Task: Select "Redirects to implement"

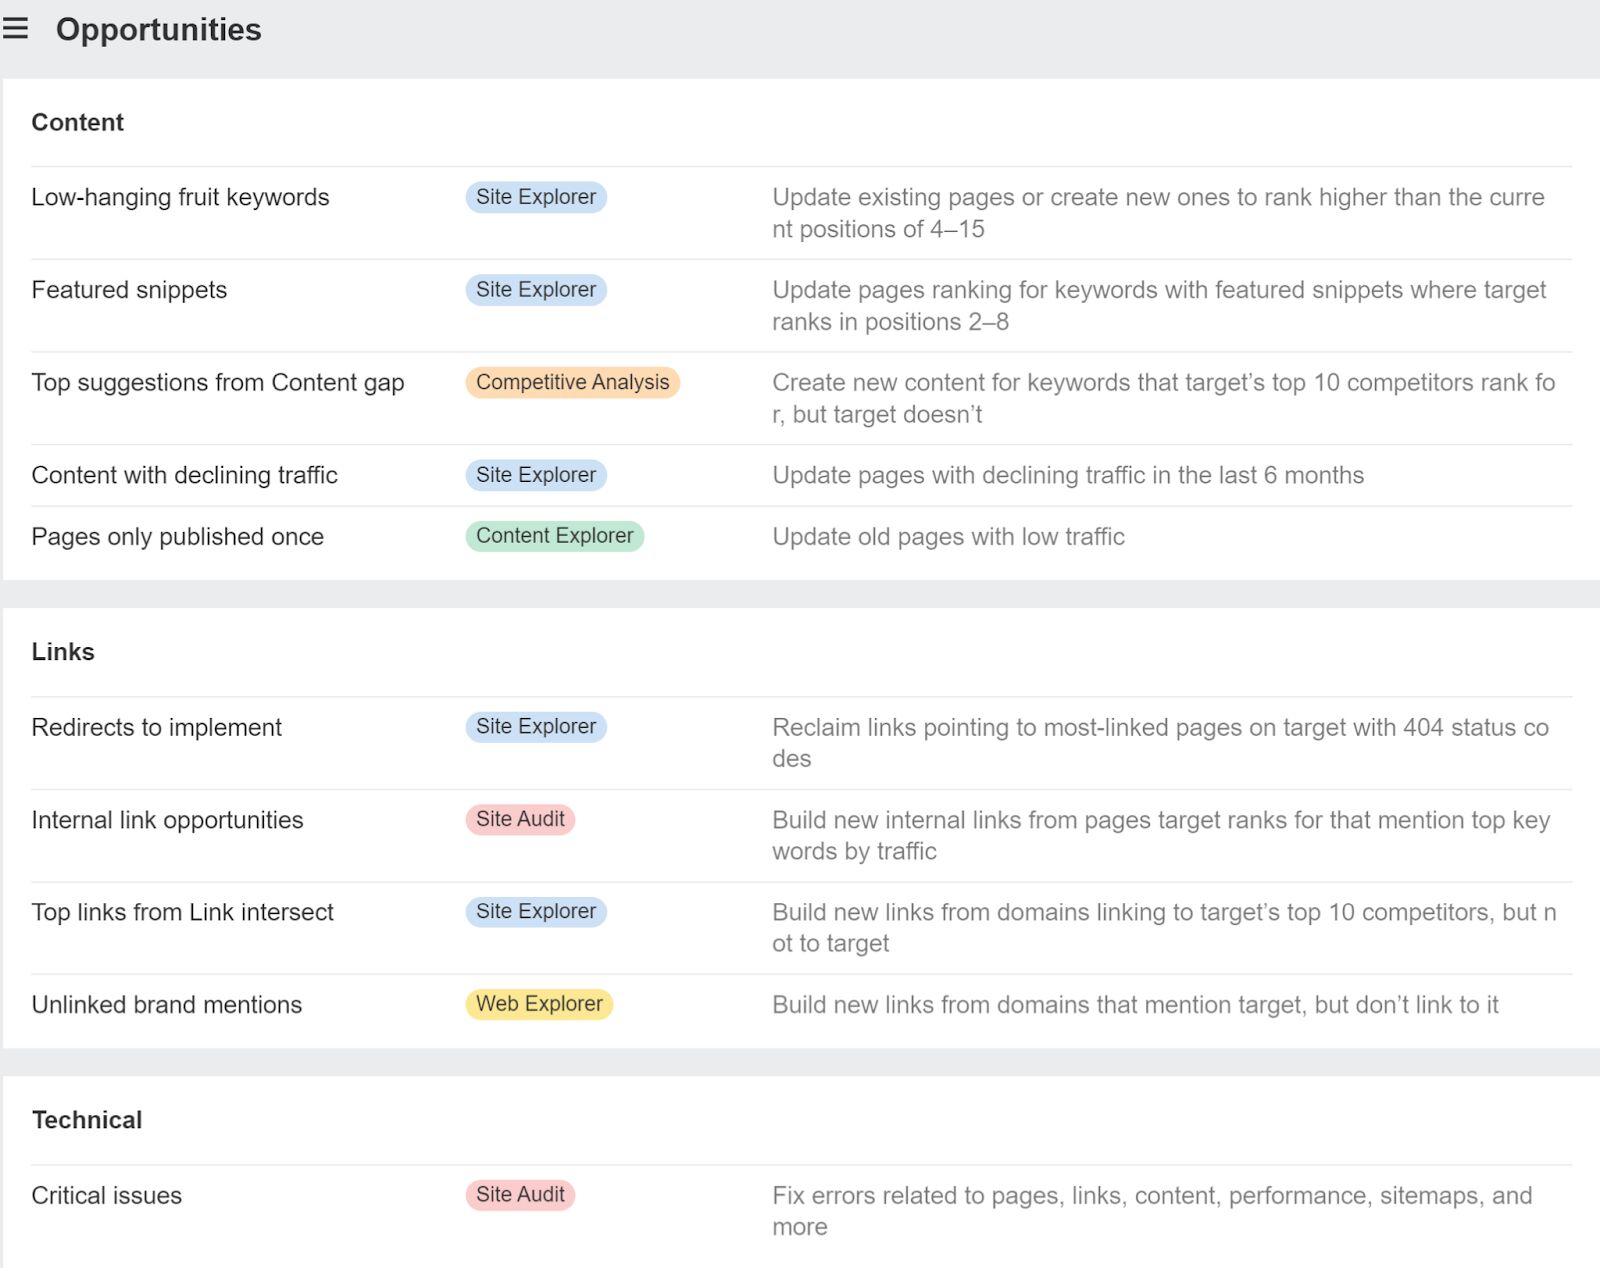Action: coord(156,727)
